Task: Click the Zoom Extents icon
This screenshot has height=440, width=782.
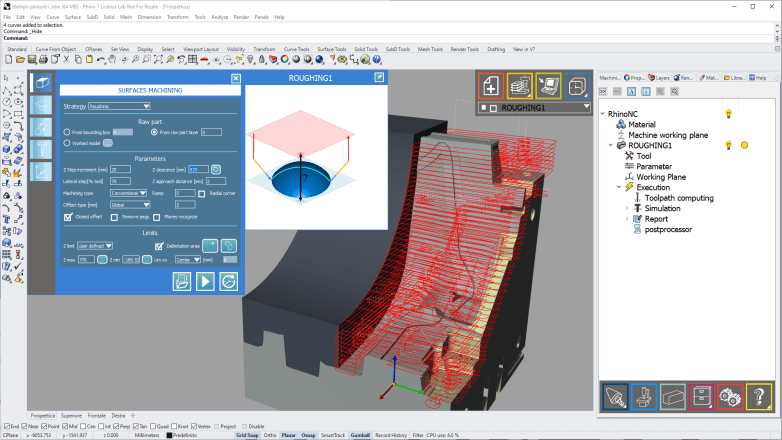Action: click(x=158, y=59)
